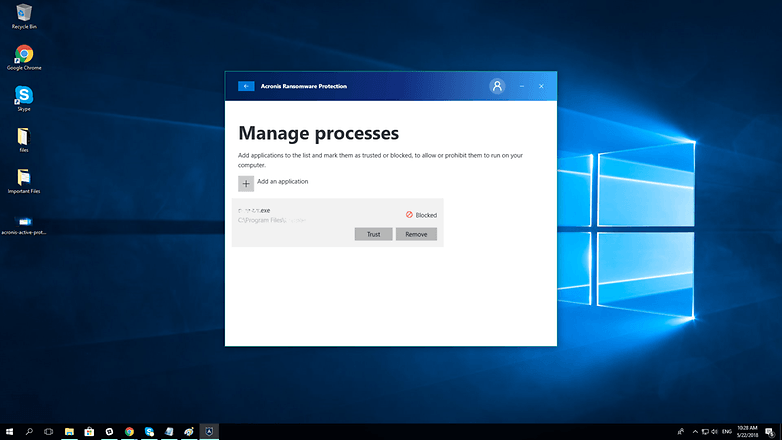Image resolution: width=782 pixels, height=440 pixels.
Task: Open File Explorer from the taskbar
Action: [69, 432]
